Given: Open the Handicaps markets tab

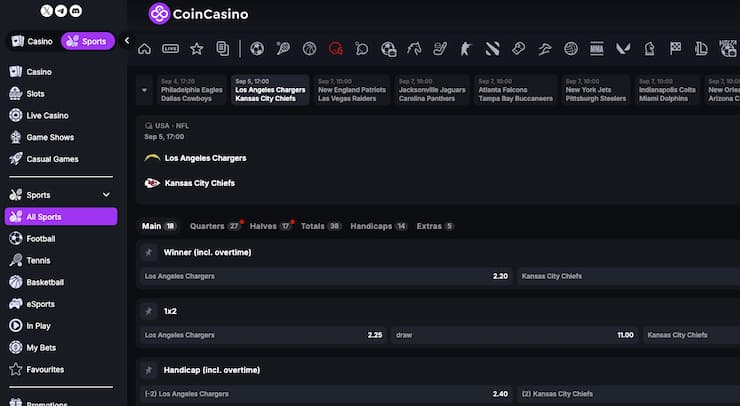Looking at the screenshot, I should pos(378,226).
